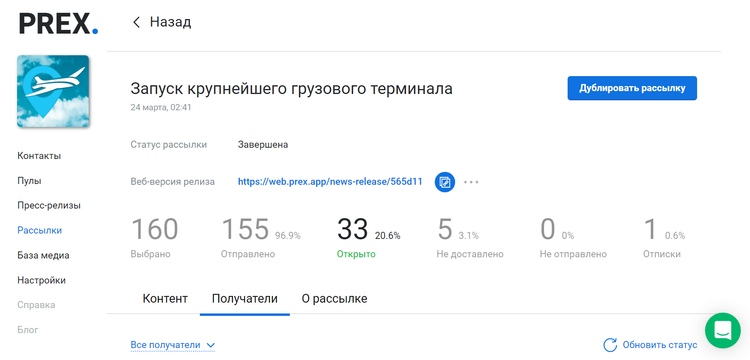Switch to the Контент tab
Image resolution: width=750 pixels, height=360 pixels.
[x=165, y=299]
